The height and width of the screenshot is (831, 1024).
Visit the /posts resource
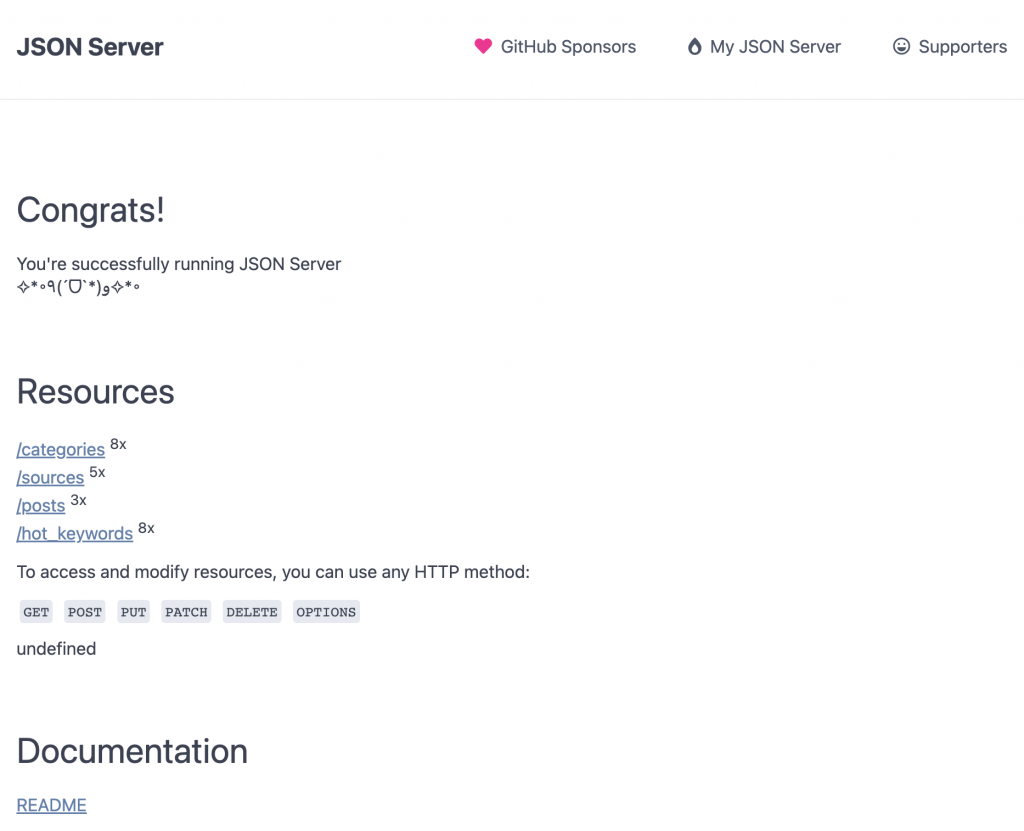click(x=41, y=506)
